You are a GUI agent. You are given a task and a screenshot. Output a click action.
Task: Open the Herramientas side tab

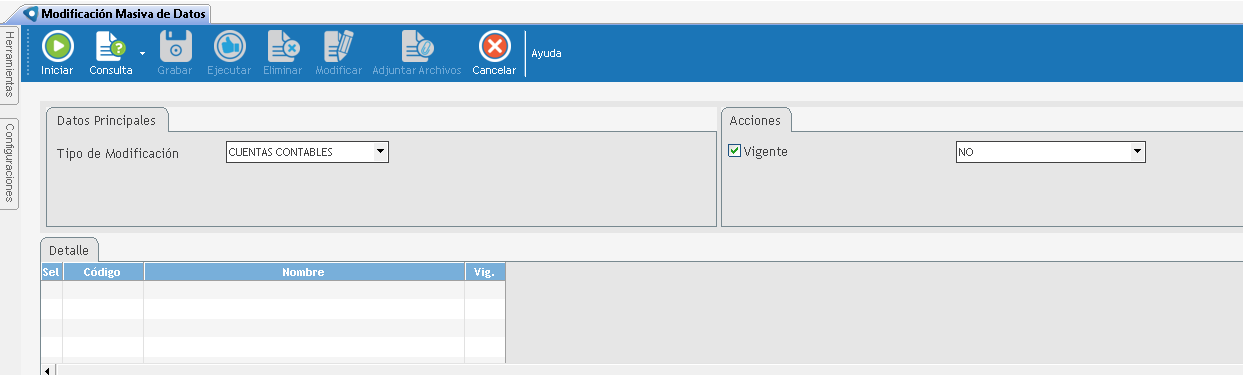[9, 65]
